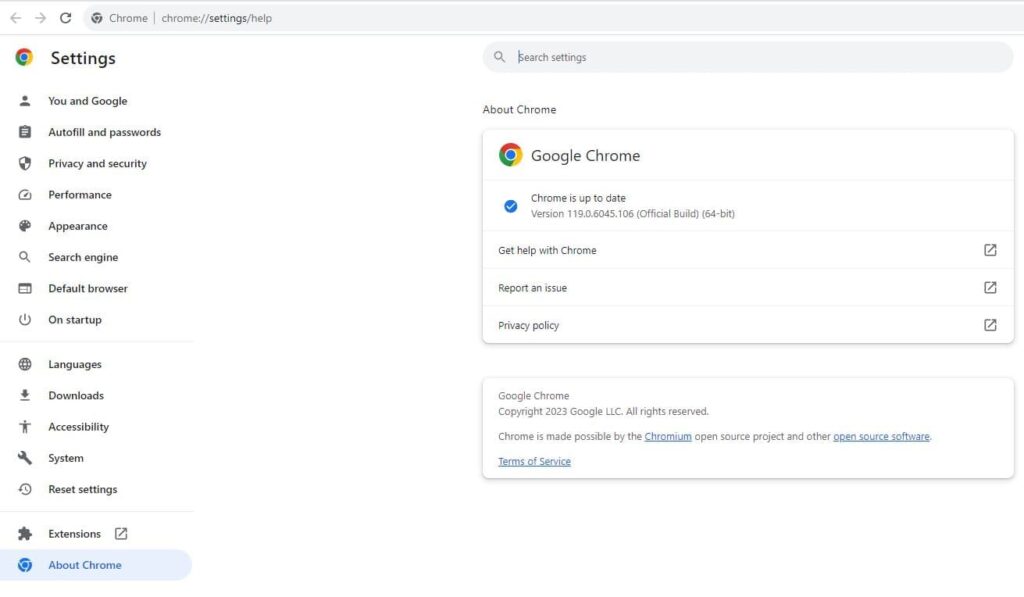Open the Autofill and passwords section
Viewport: 1024px width, 597px height.
(x=104, y=132)
